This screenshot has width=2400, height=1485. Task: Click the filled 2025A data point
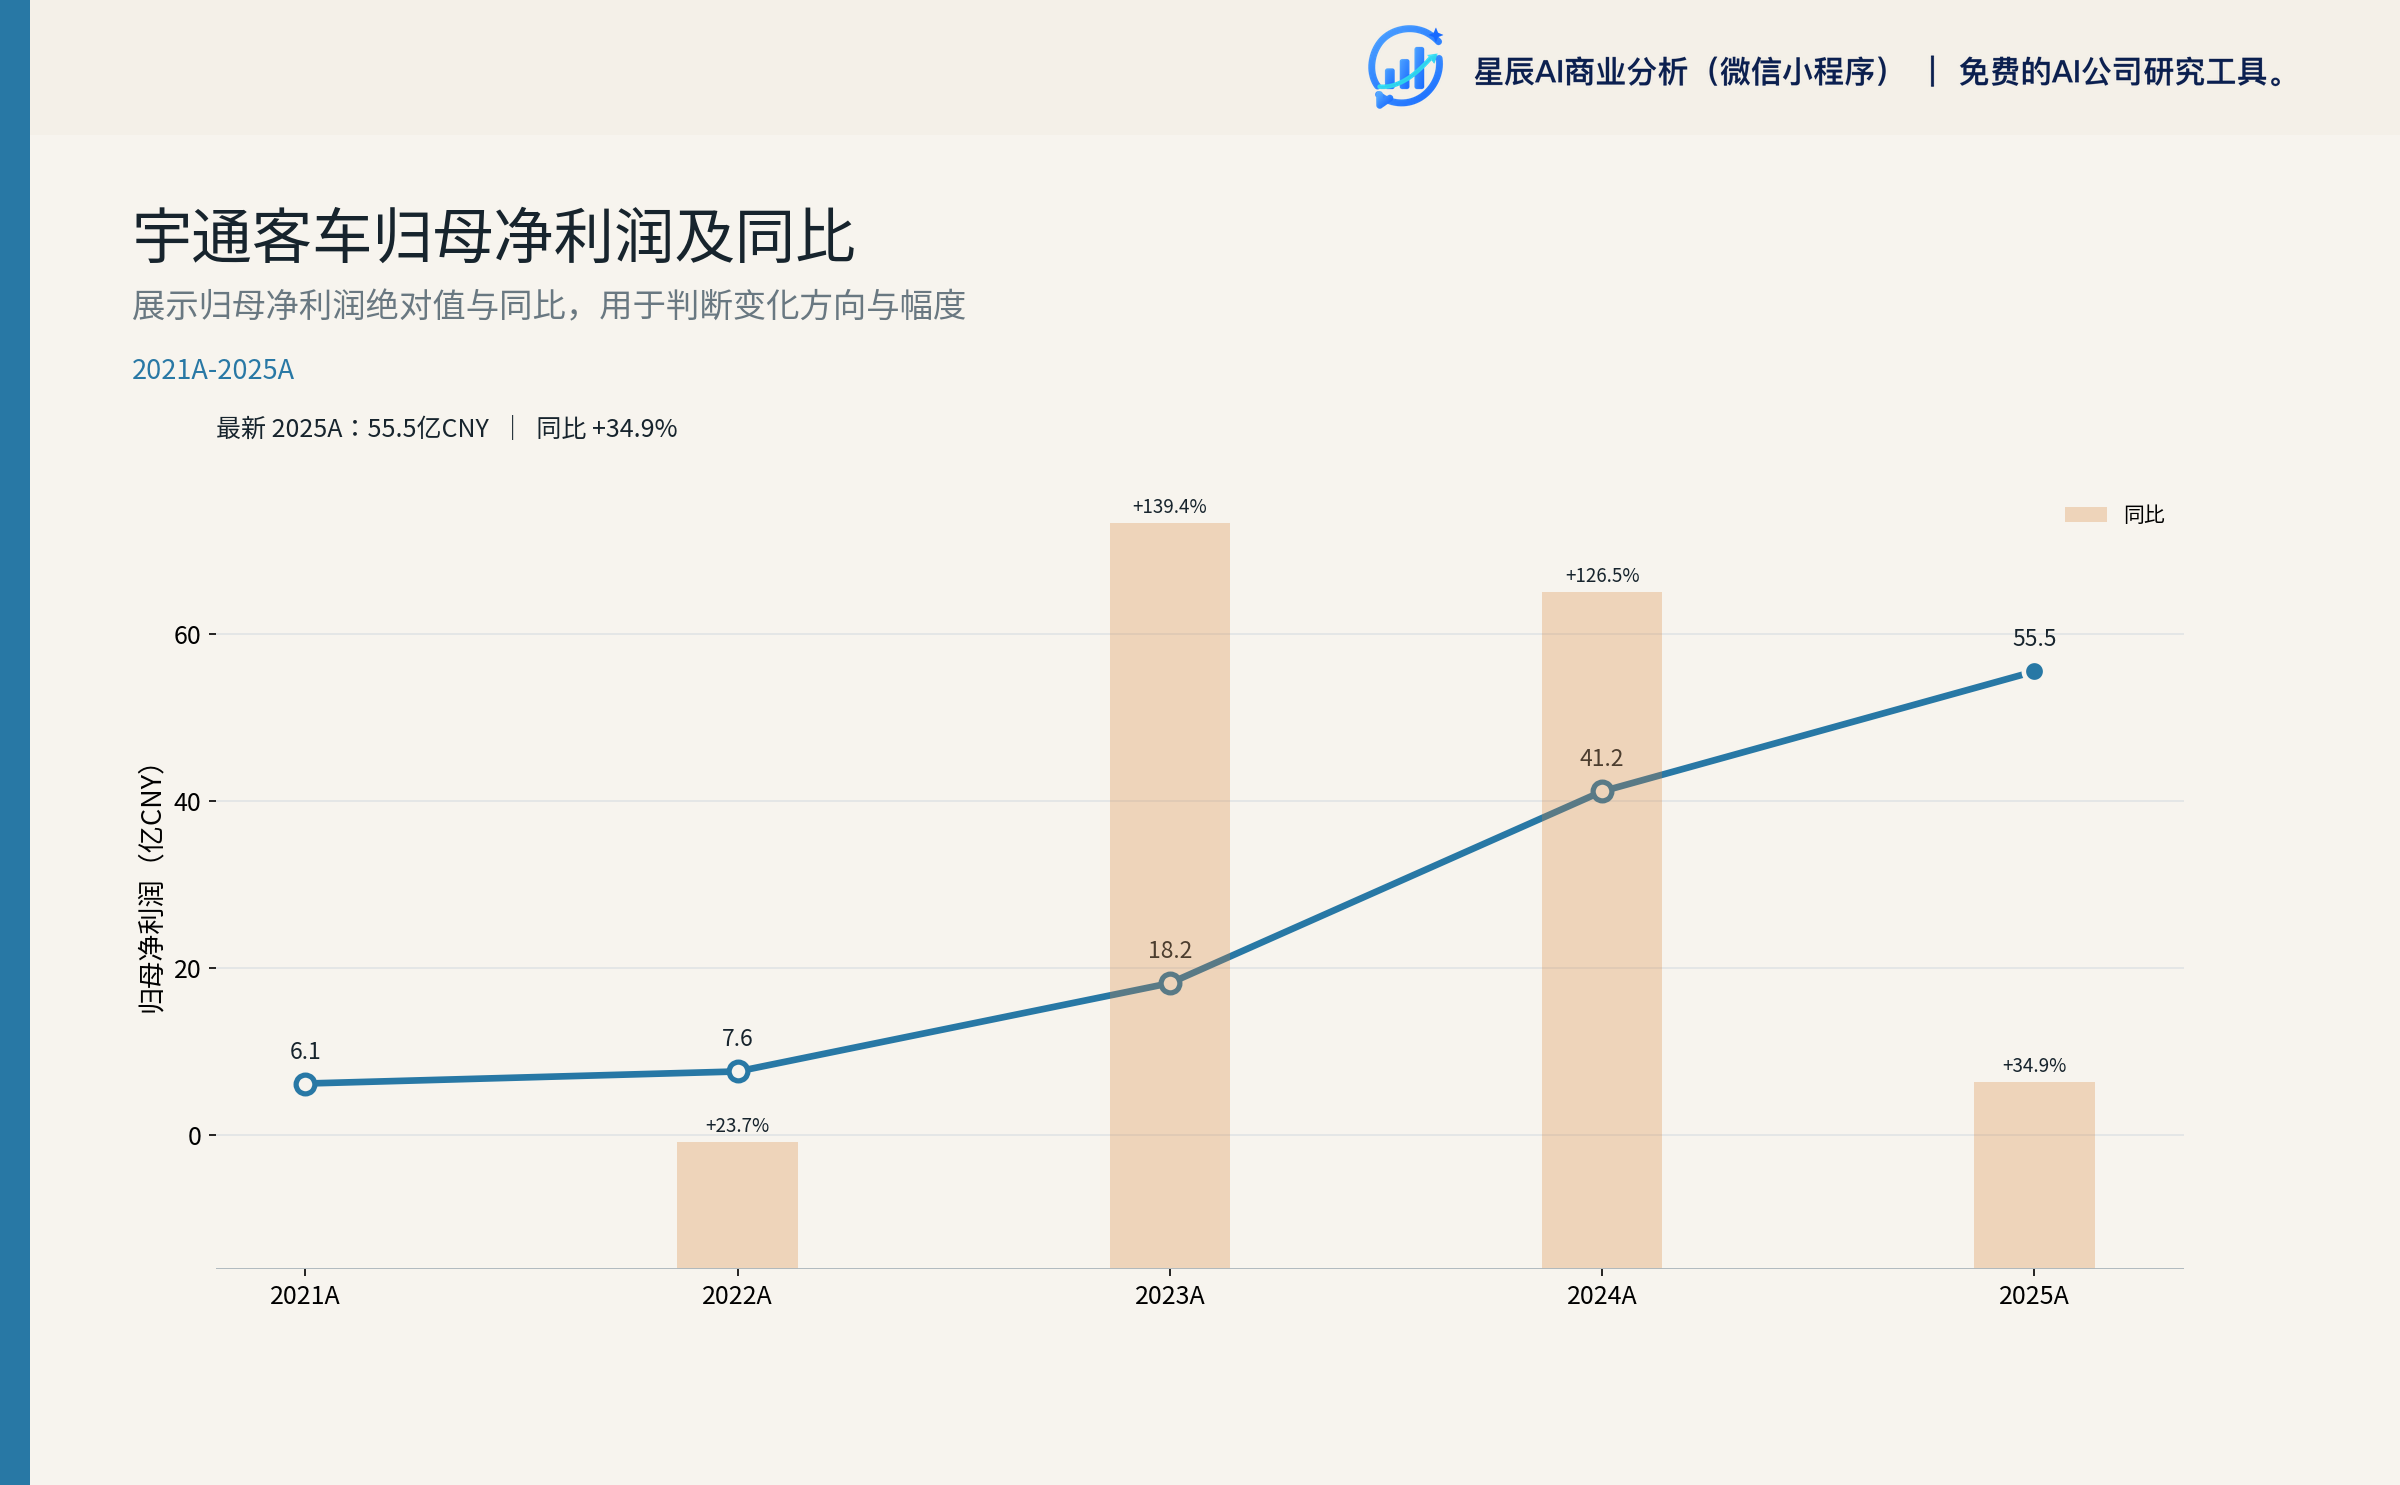pos(2034,672)
